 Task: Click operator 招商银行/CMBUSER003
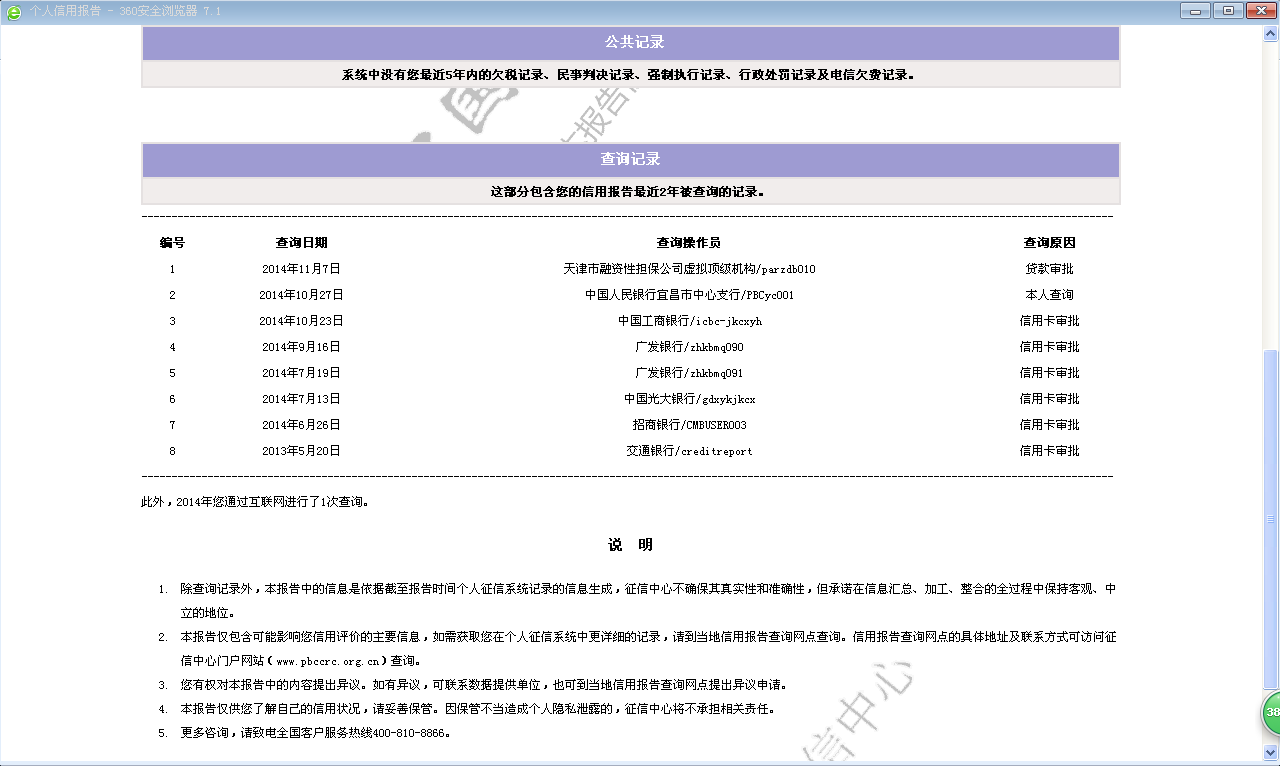690,425
